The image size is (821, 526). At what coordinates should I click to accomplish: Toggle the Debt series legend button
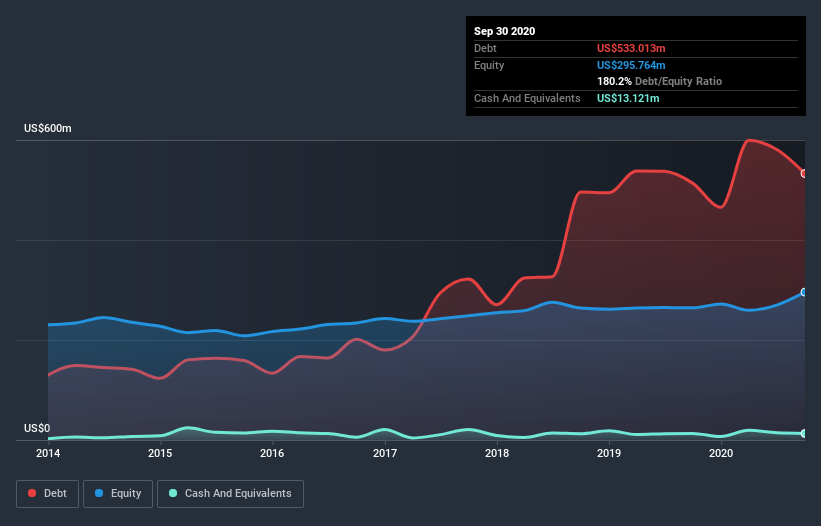(x=48, y=494)
